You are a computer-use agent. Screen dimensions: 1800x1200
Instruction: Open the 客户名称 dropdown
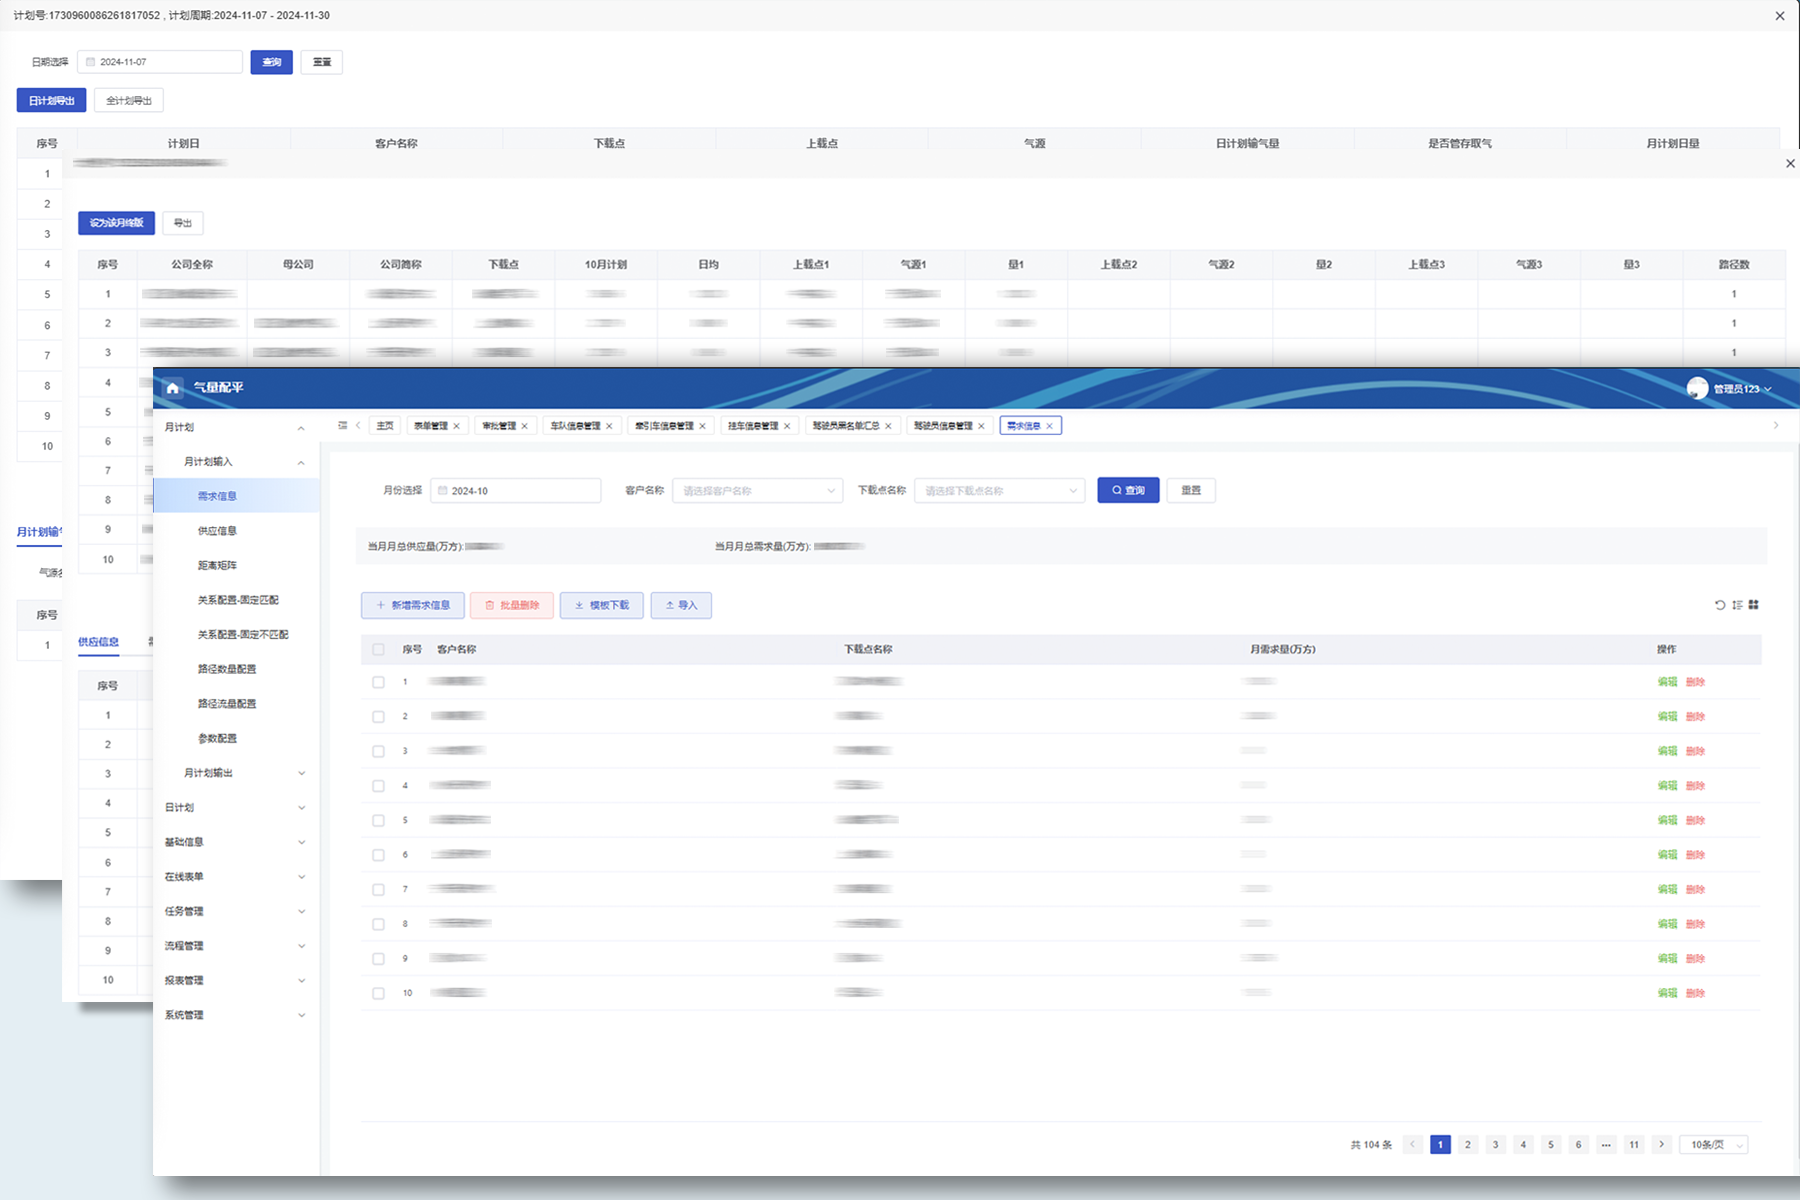click(x=758, y=491)
